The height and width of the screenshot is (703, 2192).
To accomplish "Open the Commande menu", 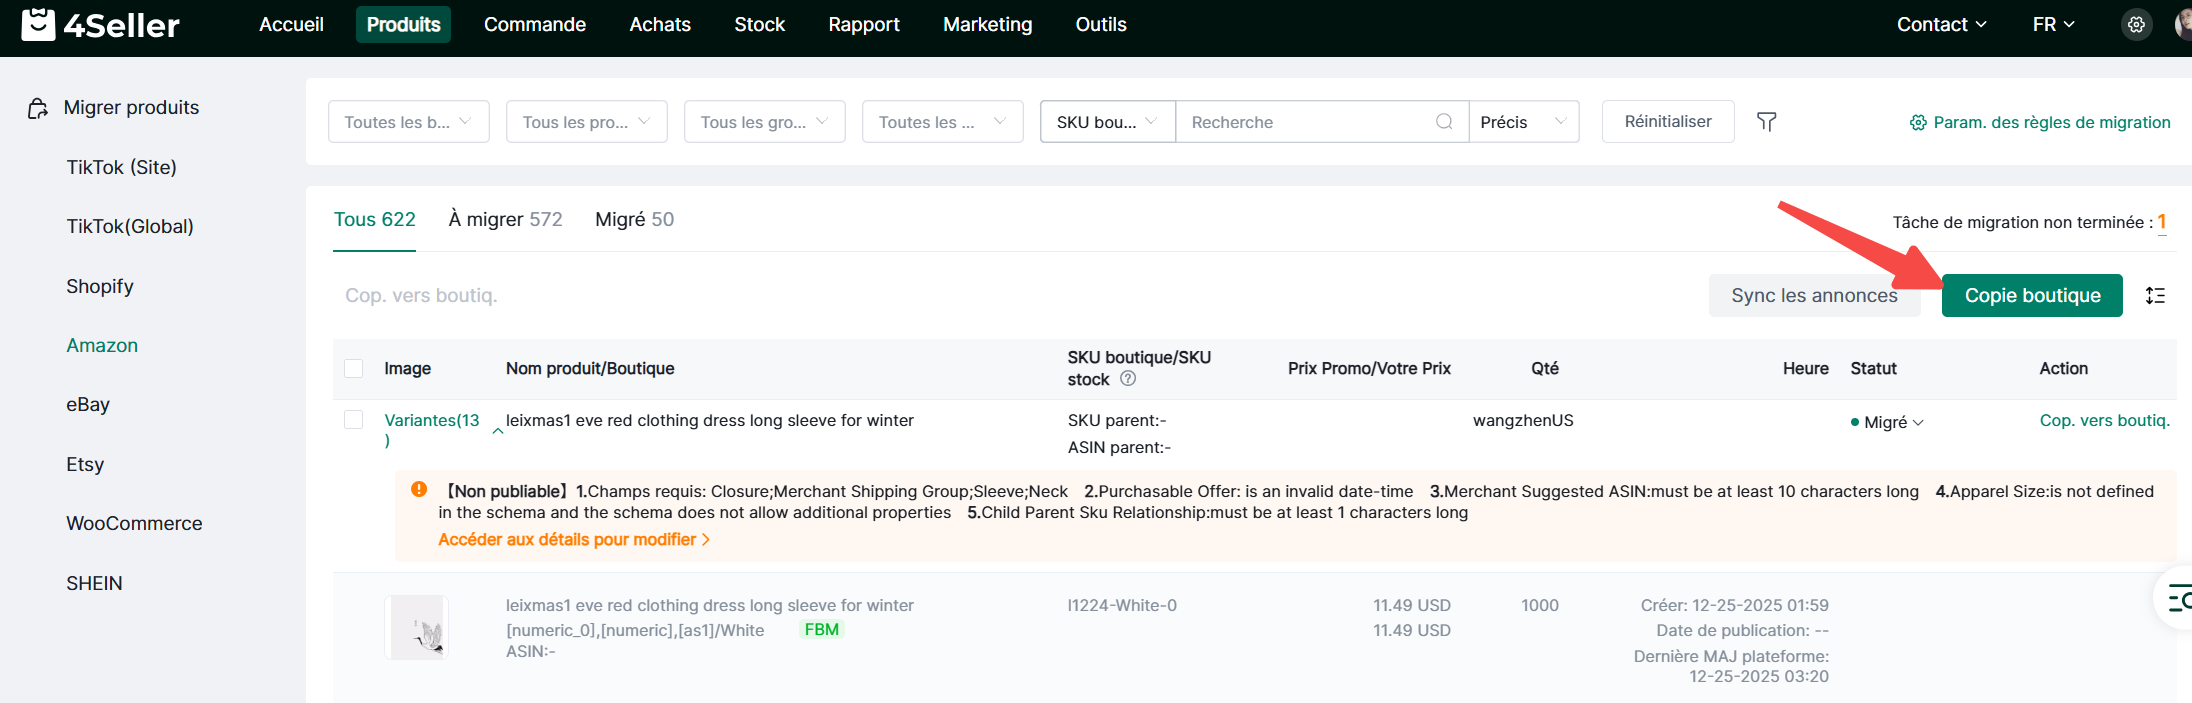I will coord(534,25).
